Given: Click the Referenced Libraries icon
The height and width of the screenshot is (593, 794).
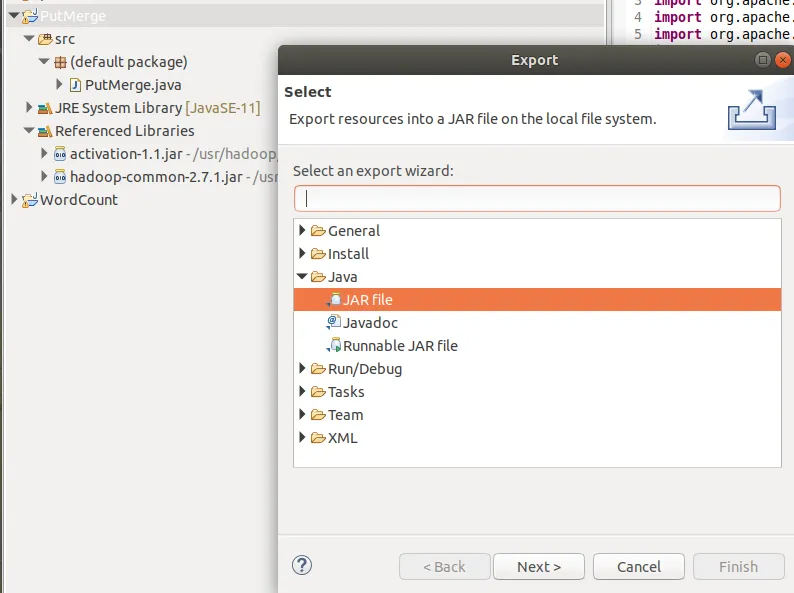Looking at the screenshot, I should tap(44, 131).
